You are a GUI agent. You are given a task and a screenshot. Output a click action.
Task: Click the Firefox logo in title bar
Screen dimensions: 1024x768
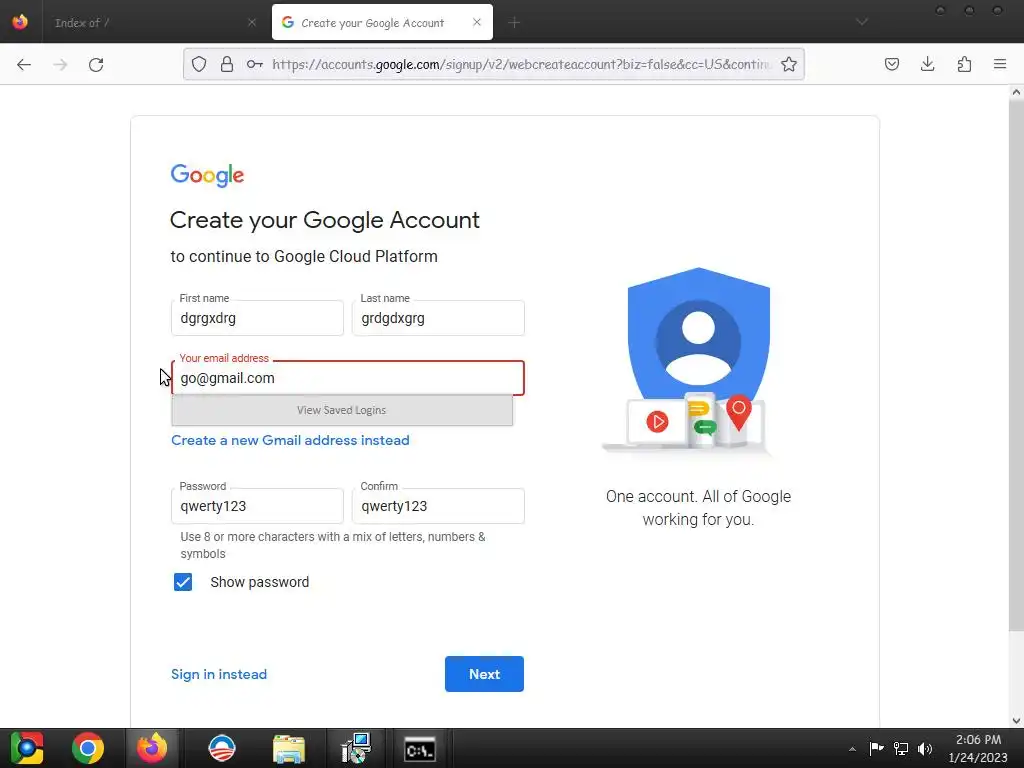(x=20, y=22)
